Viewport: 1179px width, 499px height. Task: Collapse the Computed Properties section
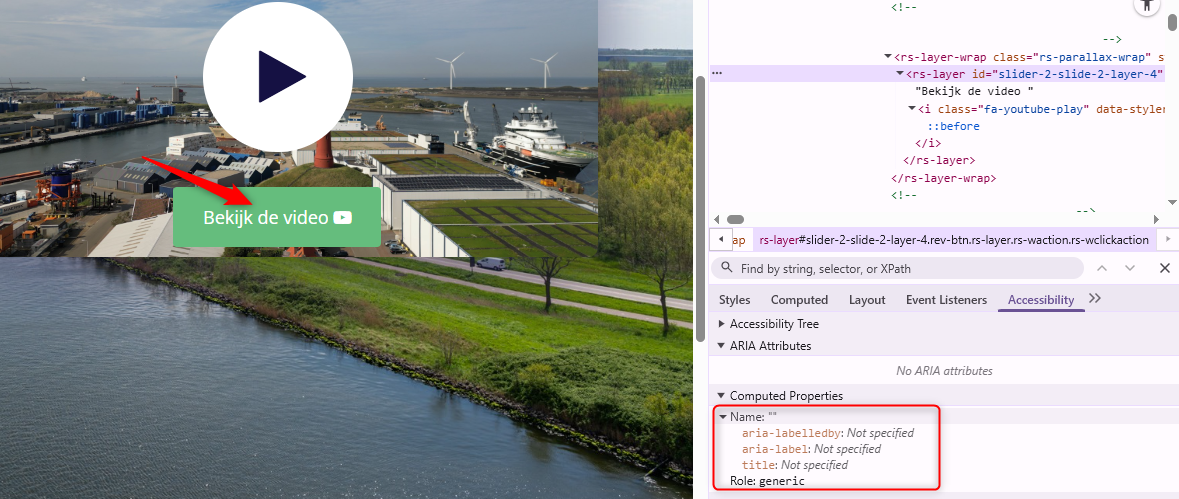point(723,396)
